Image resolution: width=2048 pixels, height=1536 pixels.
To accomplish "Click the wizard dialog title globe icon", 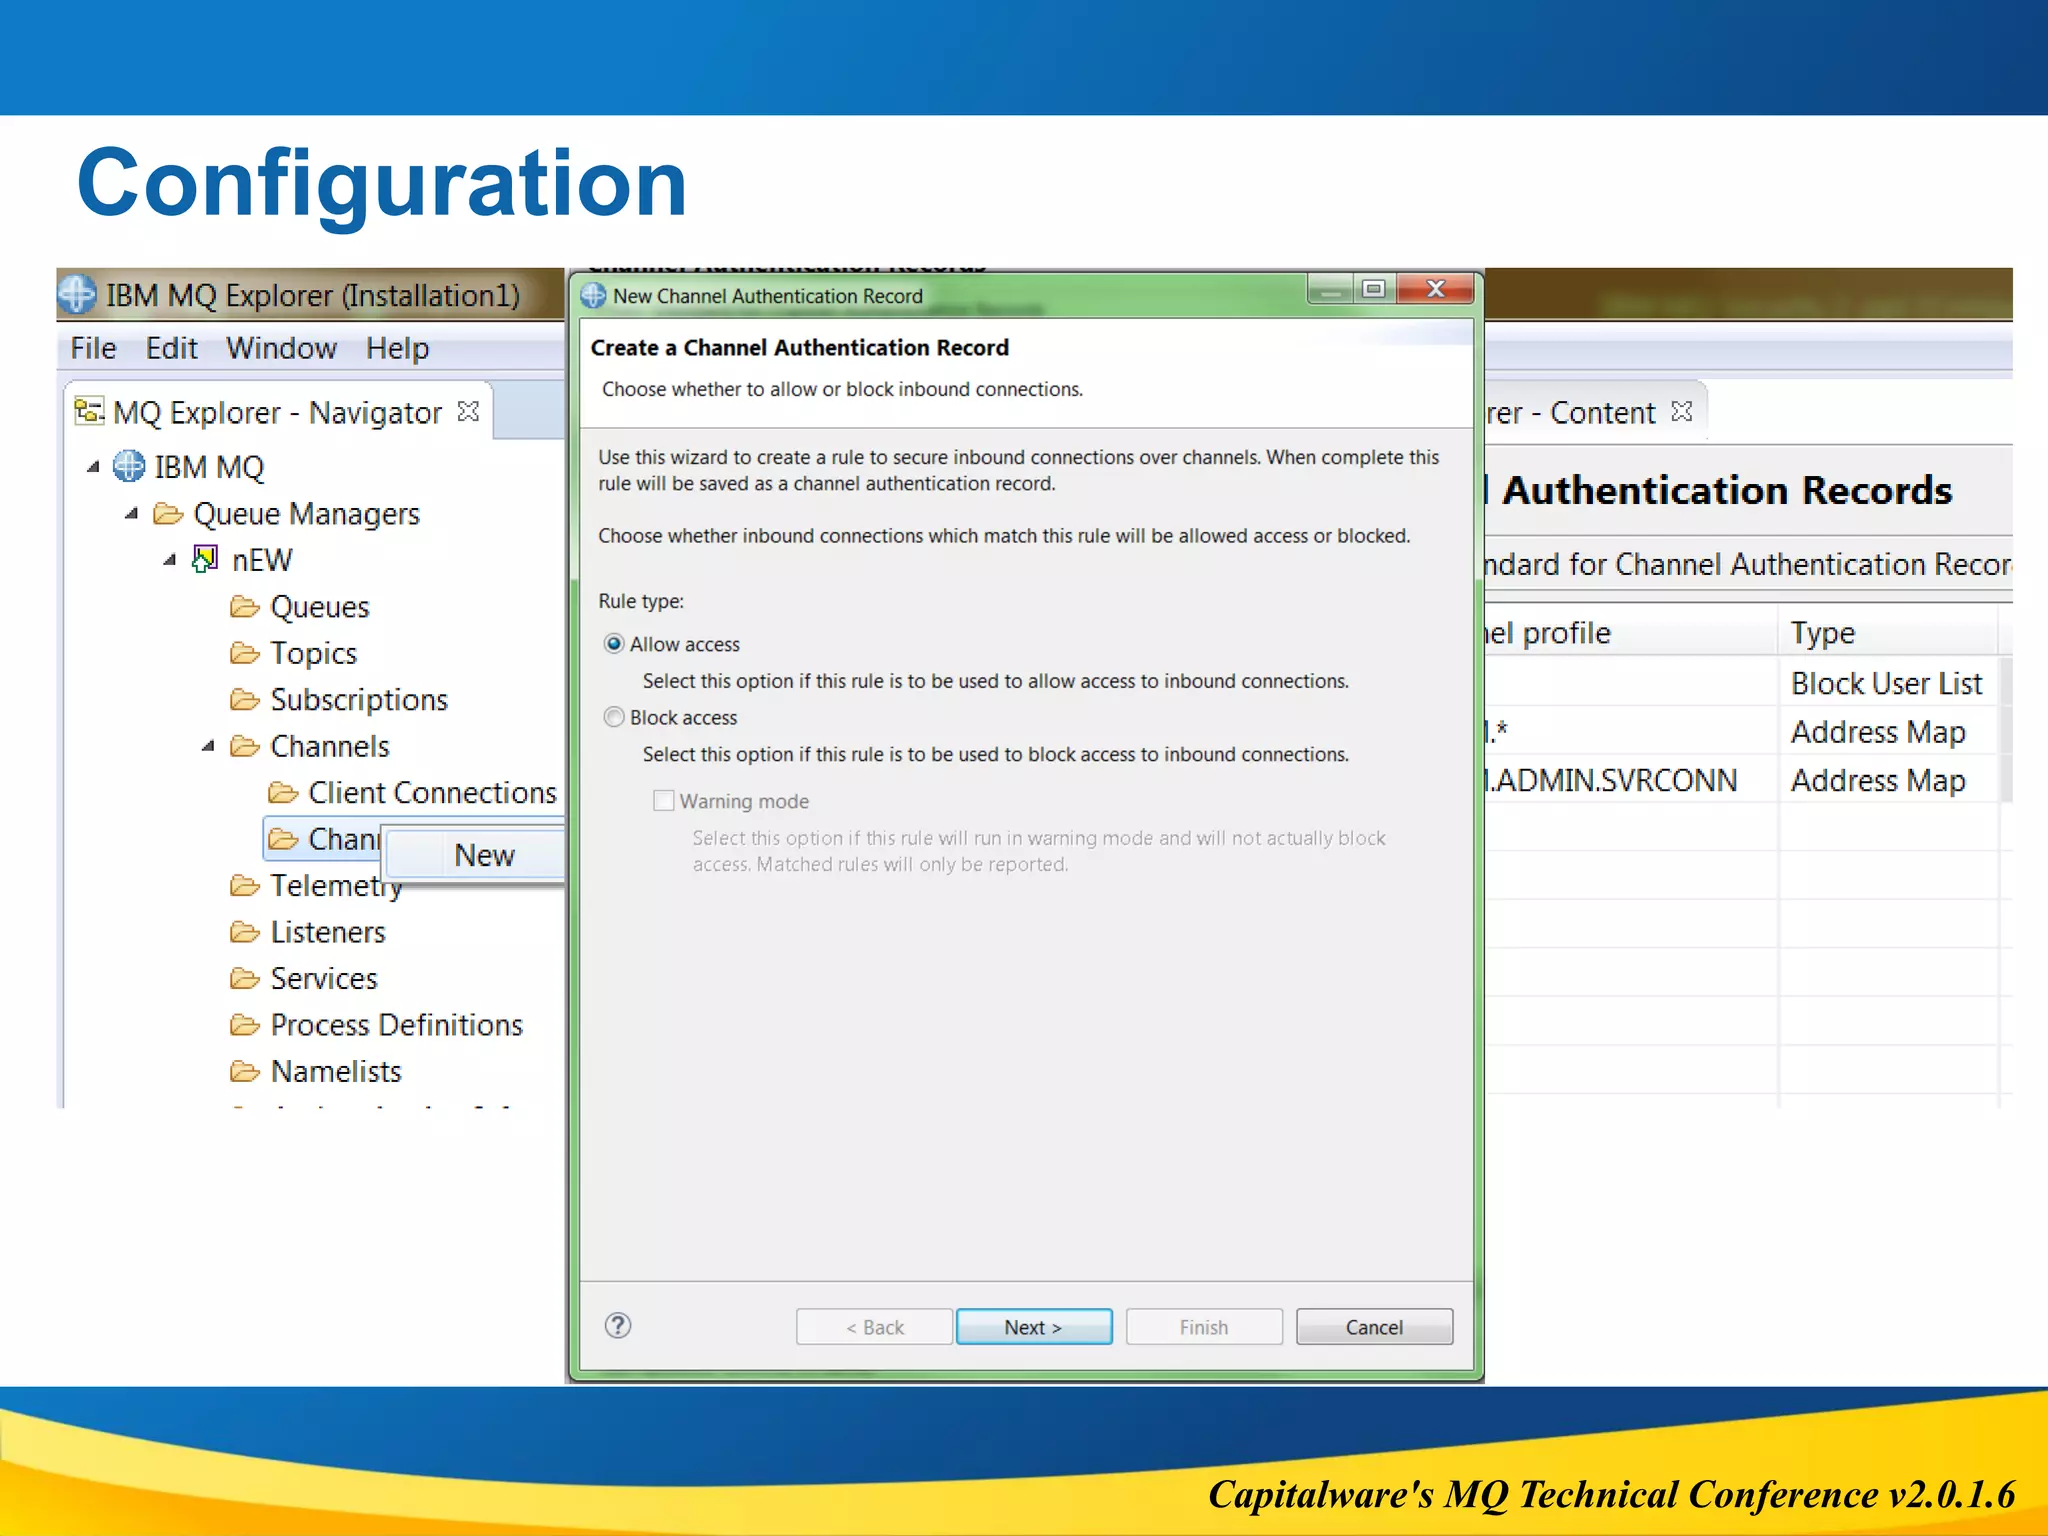I will tap(594, 296).
